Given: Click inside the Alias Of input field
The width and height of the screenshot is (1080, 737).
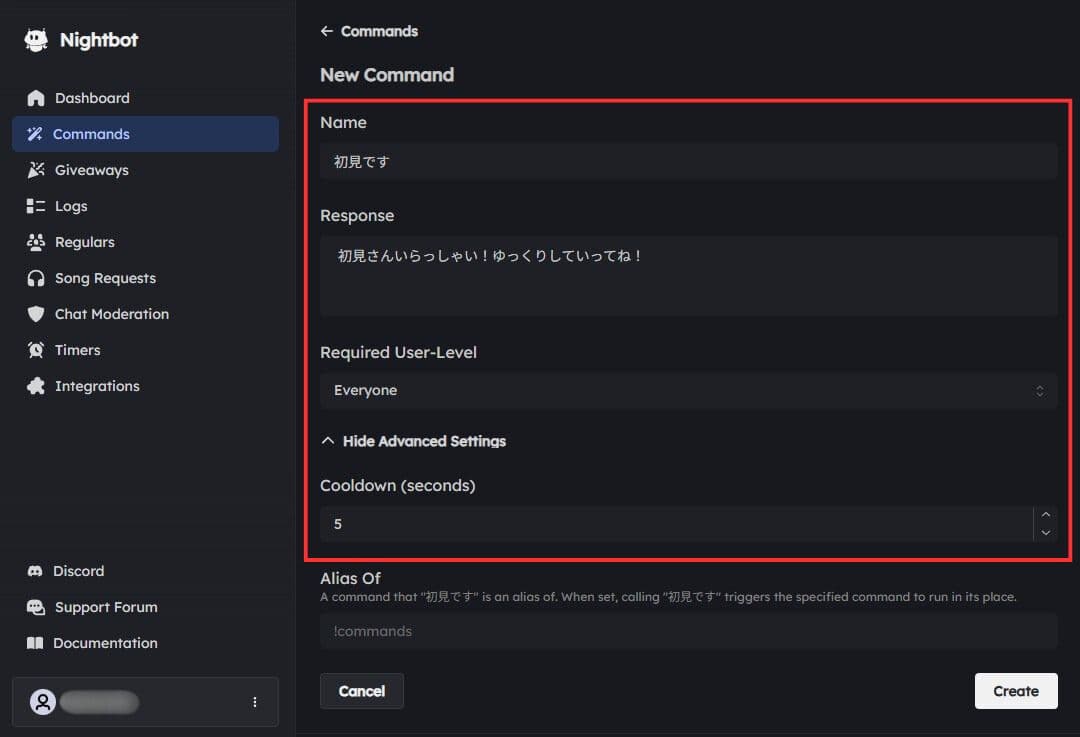Looking at the screenshot, I should 688,631.
